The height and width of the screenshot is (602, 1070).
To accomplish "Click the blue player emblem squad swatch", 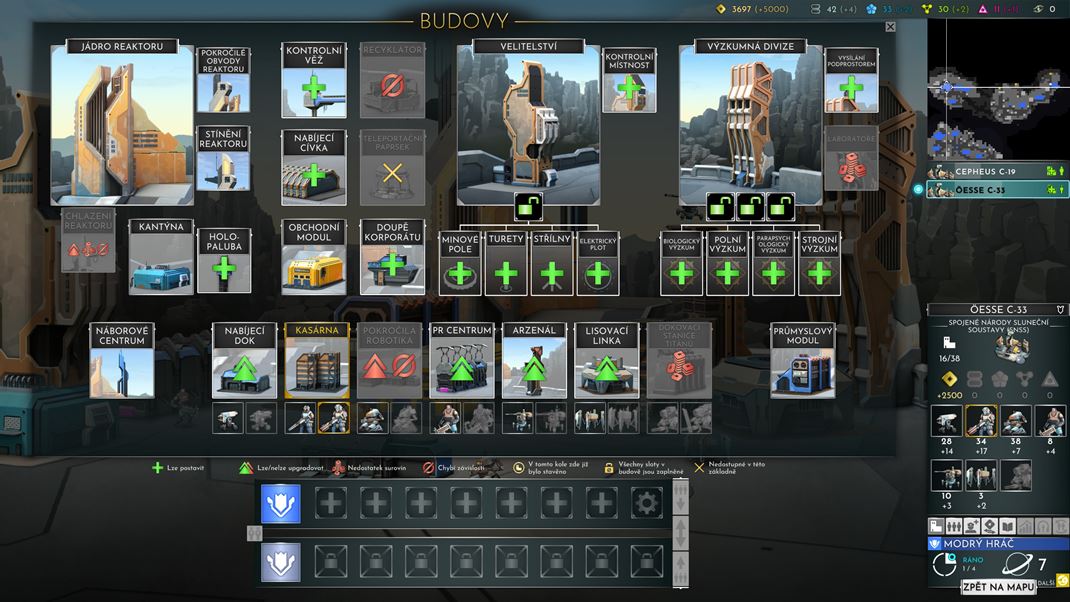I will click(x=281, y=504).
